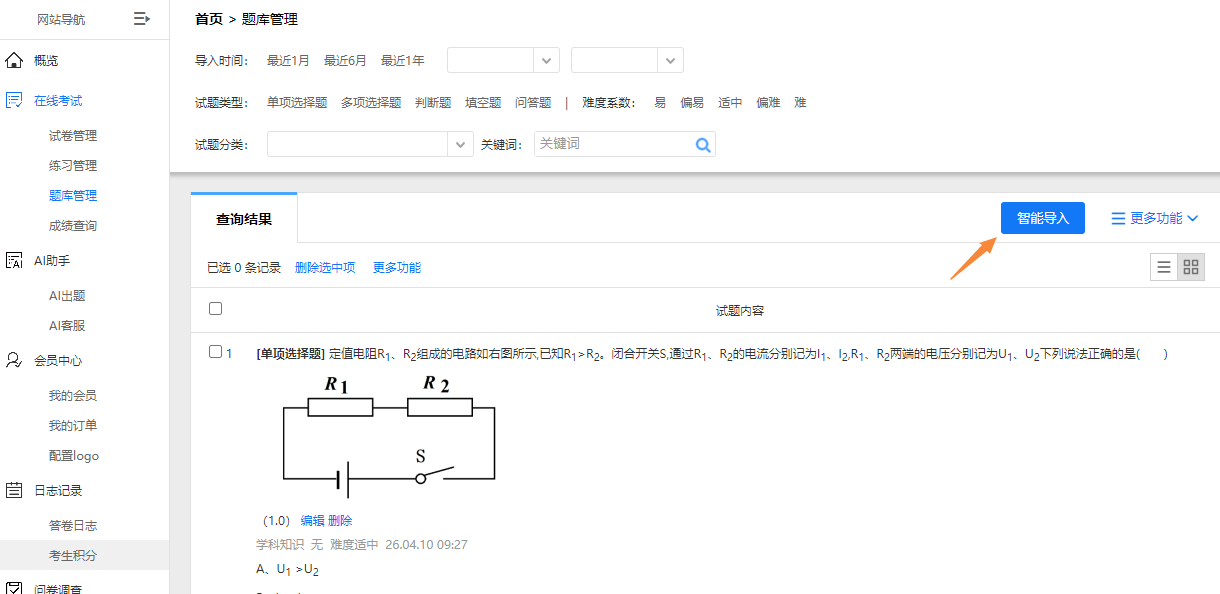This screenshot has height=594, width=1220.
Task: Click the sidebar collapse icon beside 网站导航
Action: pos(140,18)
